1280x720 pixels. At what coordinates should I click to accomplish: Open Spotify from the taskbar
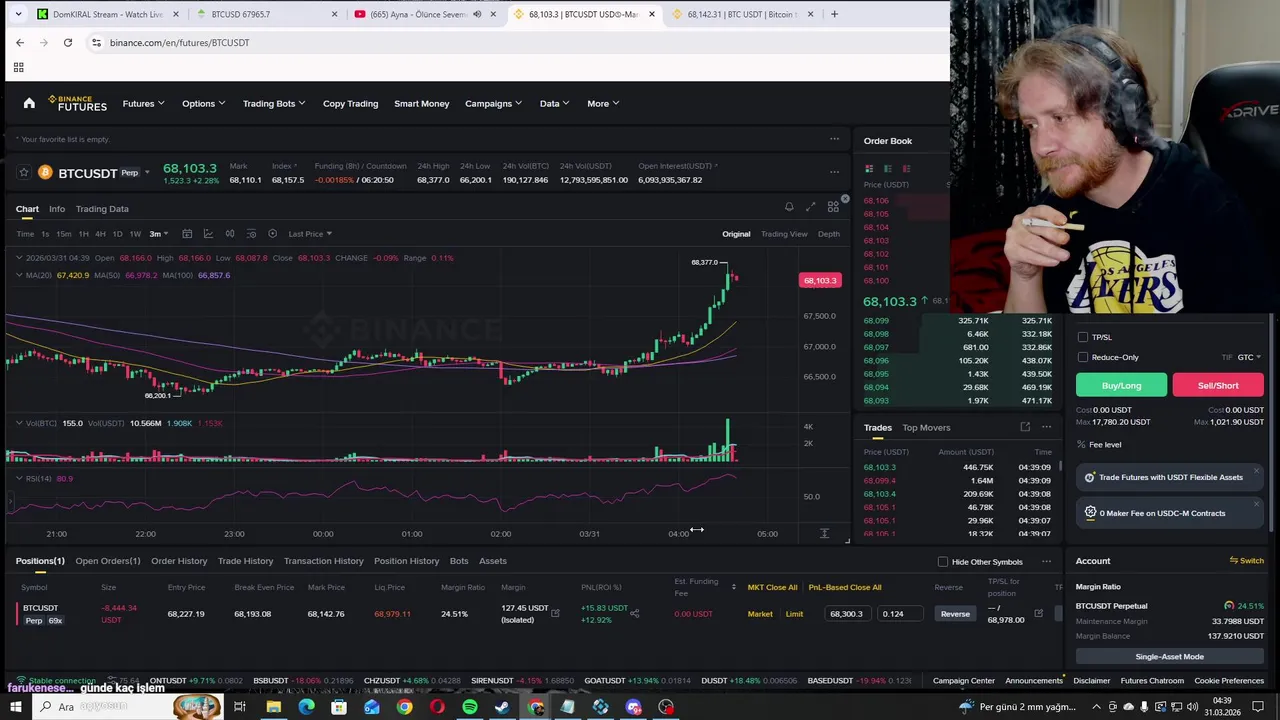(x=470, y=707)
